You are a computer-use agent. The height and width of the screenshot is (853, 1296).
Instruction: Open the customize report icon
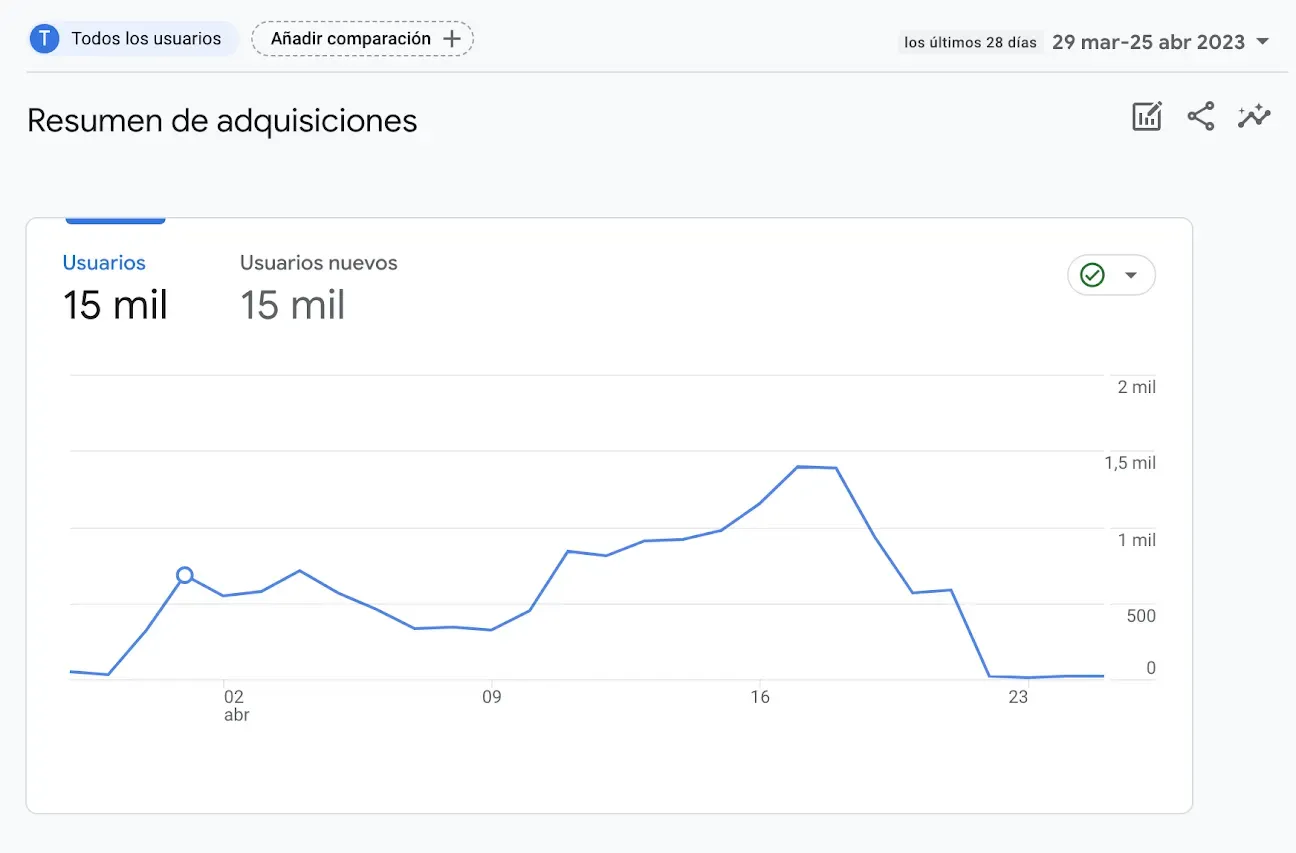[1146, 117]
